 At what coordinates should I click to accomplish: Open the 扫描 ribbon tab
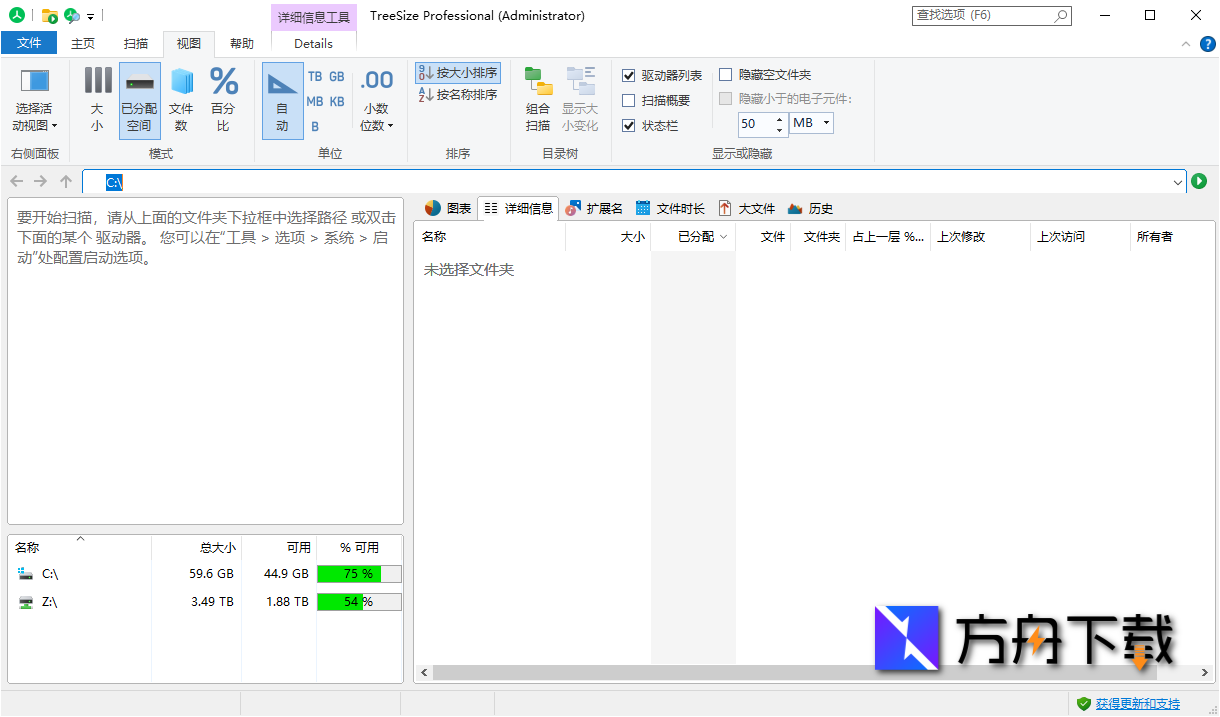pos(136,43)
